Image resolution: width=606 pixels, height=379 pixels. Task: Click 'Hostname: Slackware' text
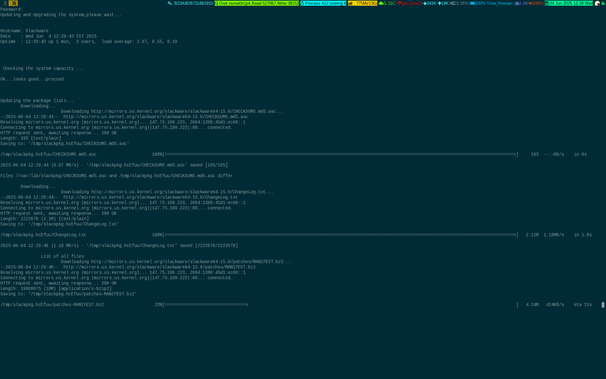[x=24, y=31]
